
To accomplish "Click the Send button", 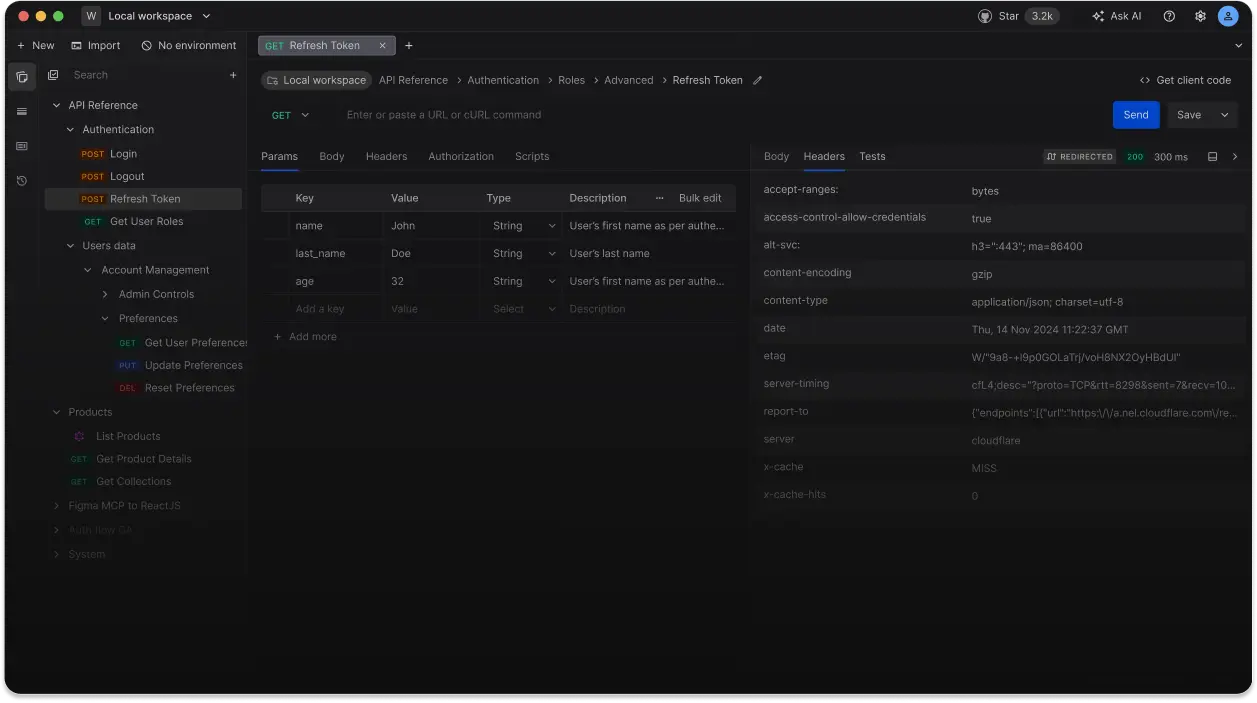I will [1135, 115].
